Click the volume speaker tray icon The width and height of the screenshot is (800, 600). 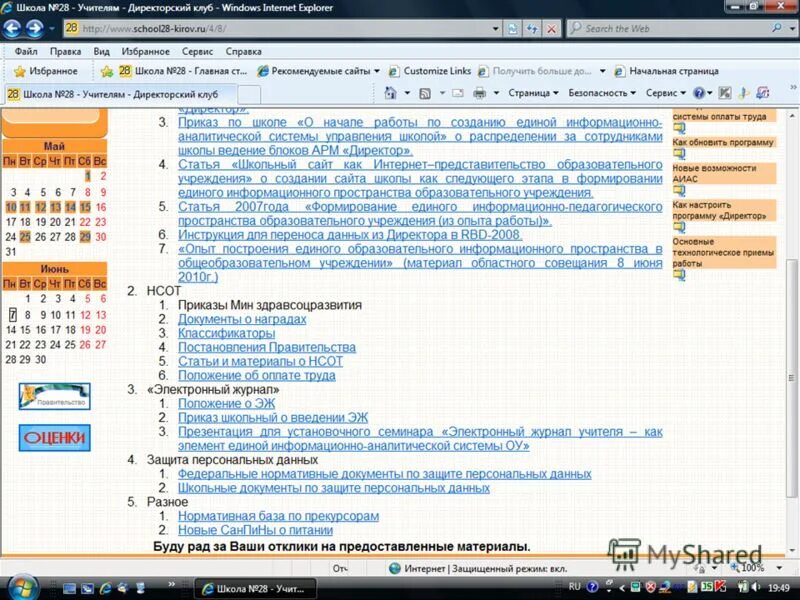click(756, 587)
